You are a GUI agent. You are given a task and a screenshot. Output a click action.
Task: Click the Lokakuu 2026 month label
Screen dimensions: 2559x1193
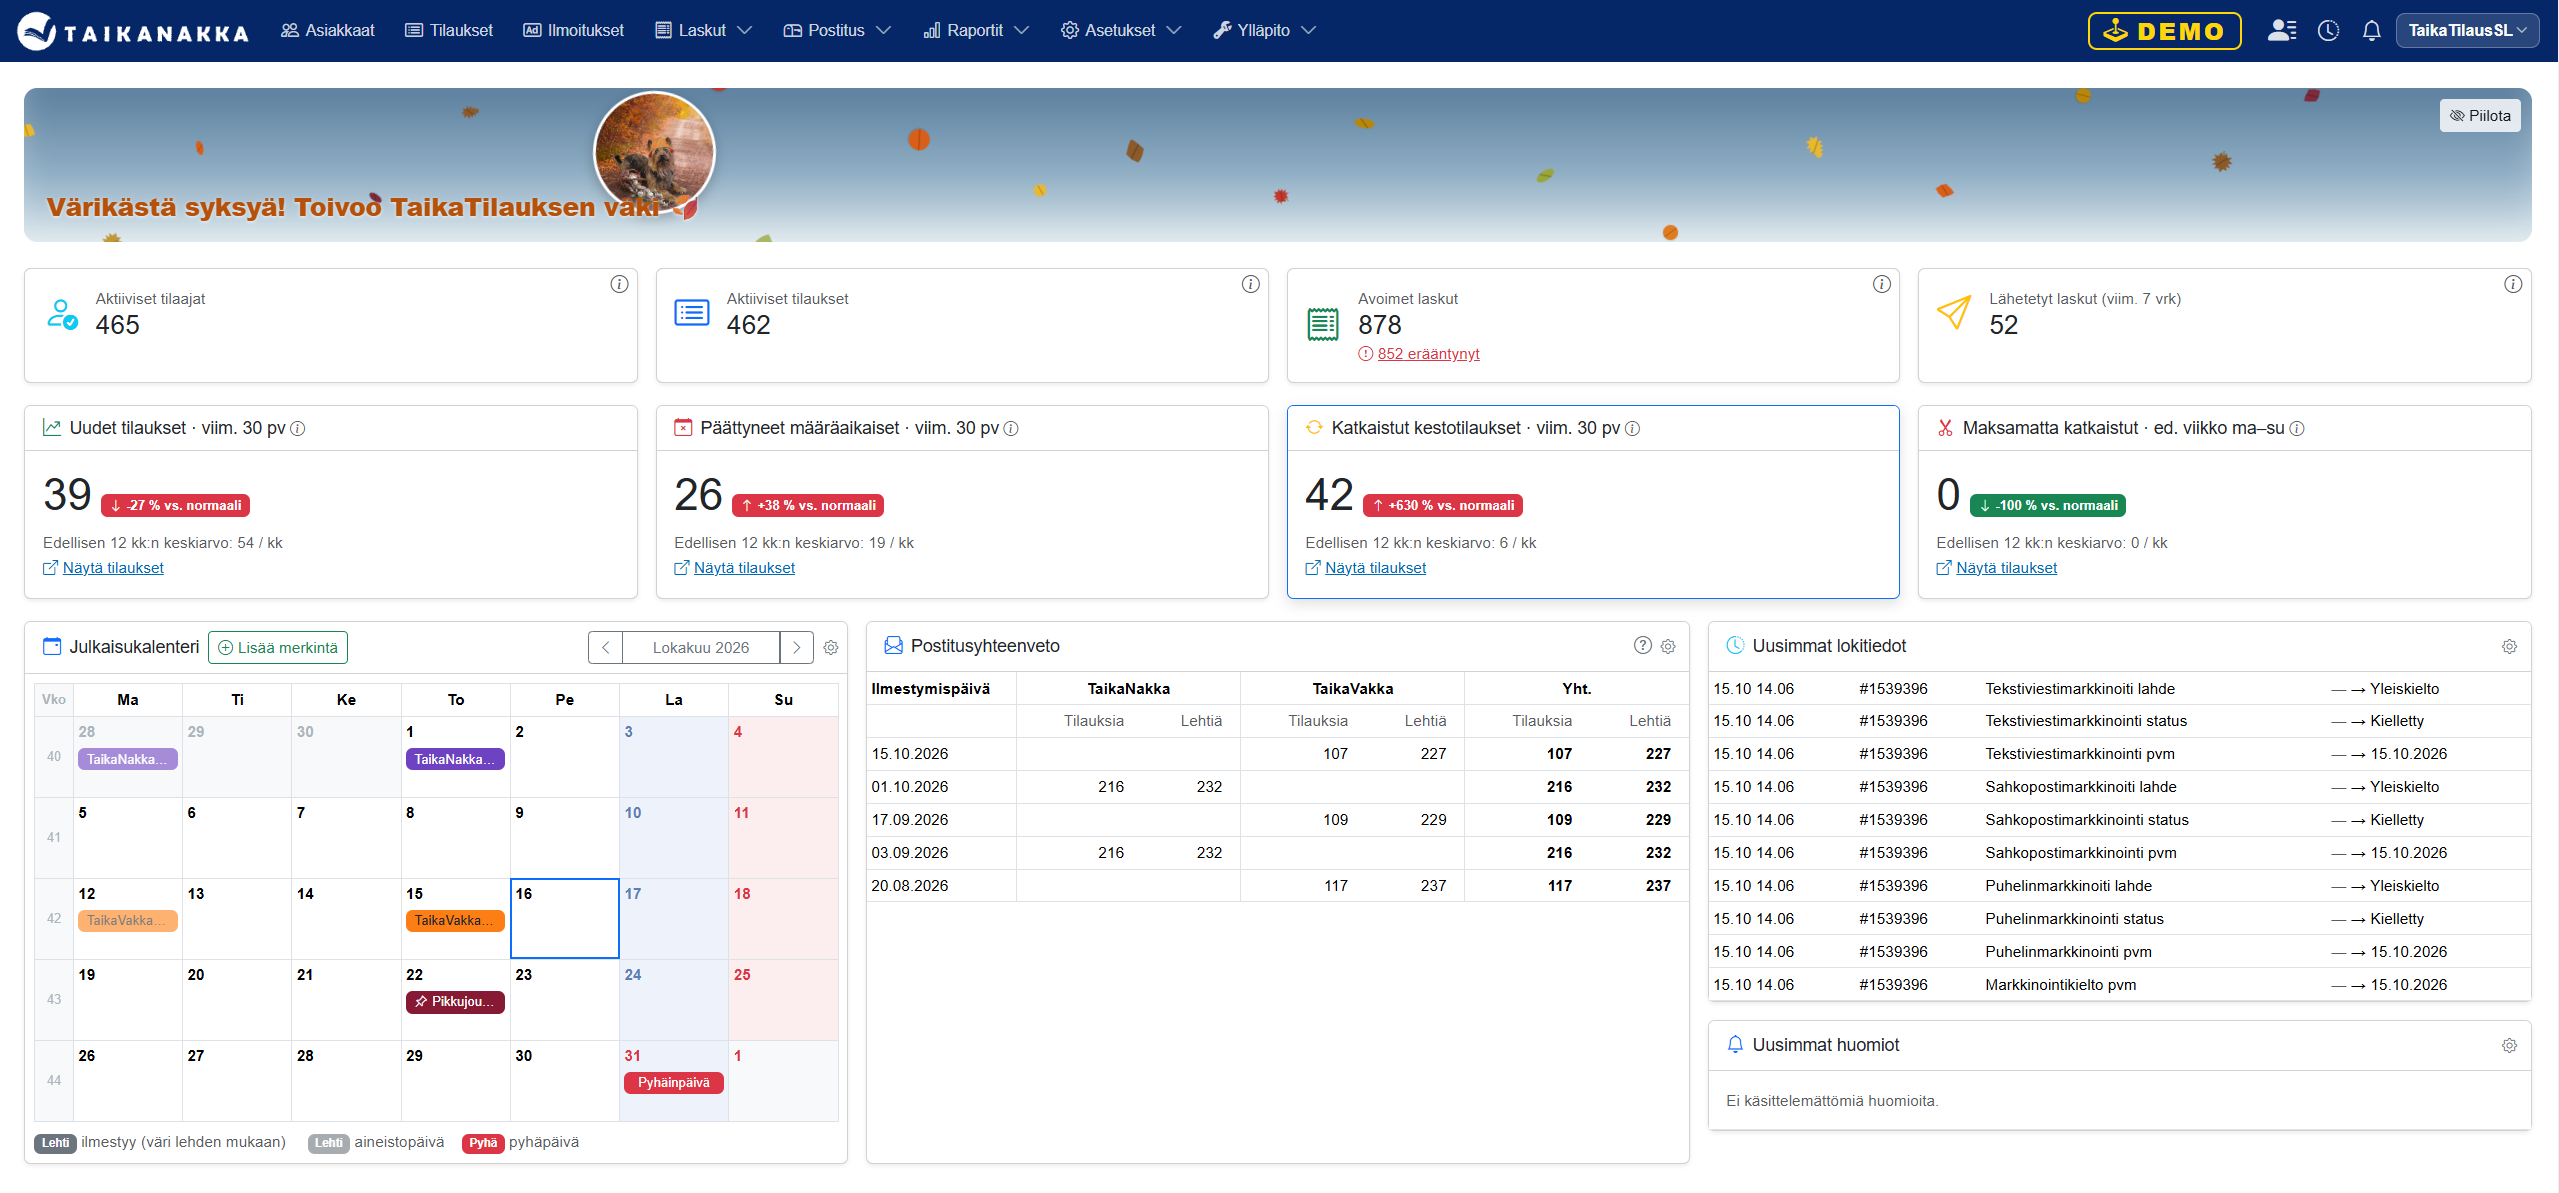[x=701, y=647]
